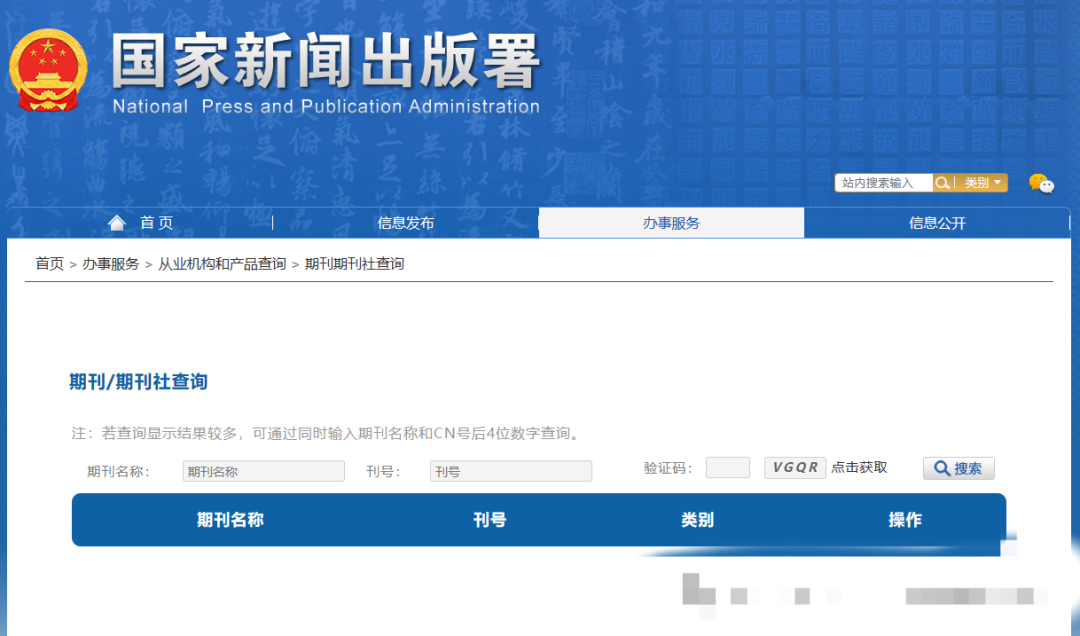Open the WeChat icon in header
The image size is (1080, 636).
pyautogui.click(x=1041, y=183)
